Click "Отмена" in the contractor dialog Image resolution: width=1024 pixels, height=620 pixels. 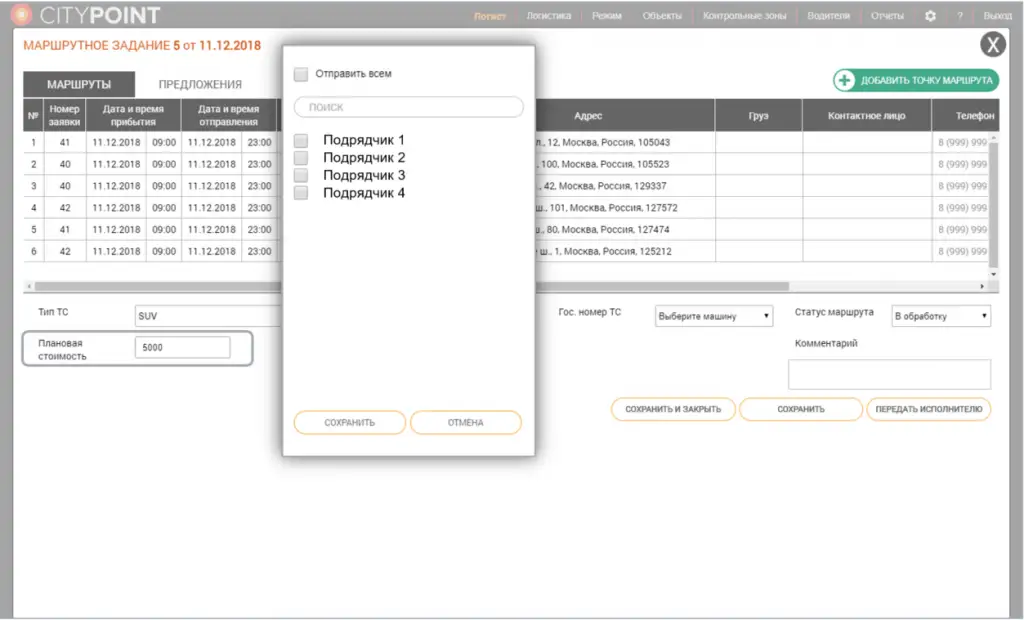click(x=465, y=423)
